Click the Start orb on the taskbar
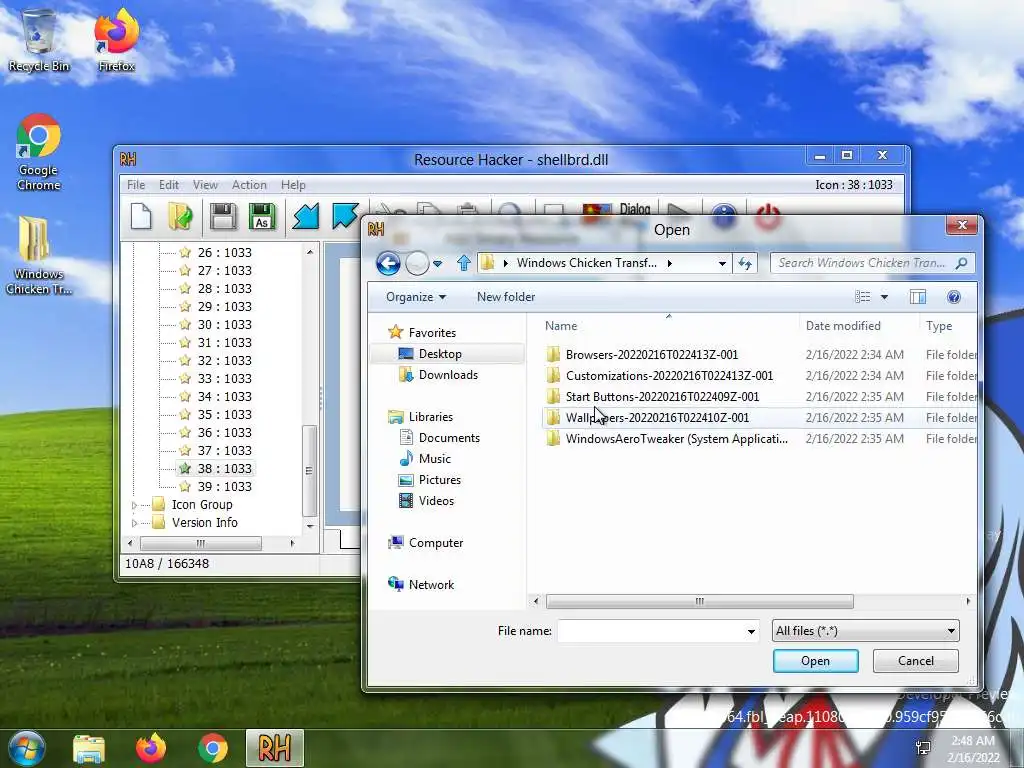 27,748
